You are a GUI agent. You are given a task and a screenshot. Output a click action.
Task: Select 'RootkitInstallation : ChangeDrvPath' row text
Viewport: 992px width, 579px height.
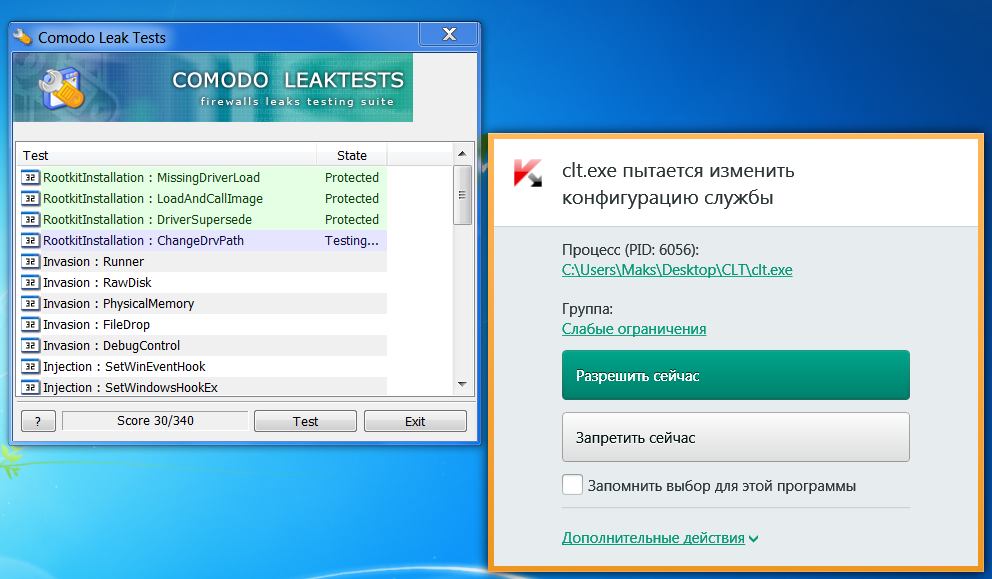pyautogui.click(x=143, y=240)
